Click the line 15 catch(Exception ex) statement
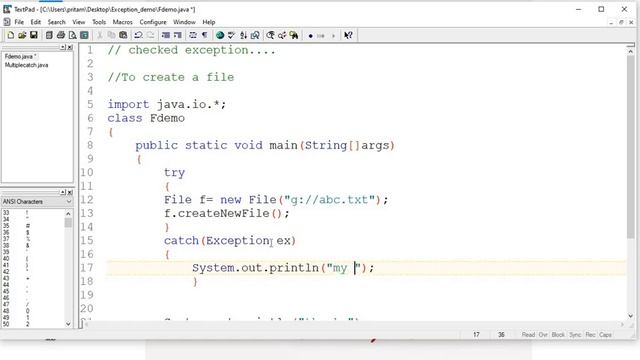Screen dimensions: 640x360 [230, 241]
